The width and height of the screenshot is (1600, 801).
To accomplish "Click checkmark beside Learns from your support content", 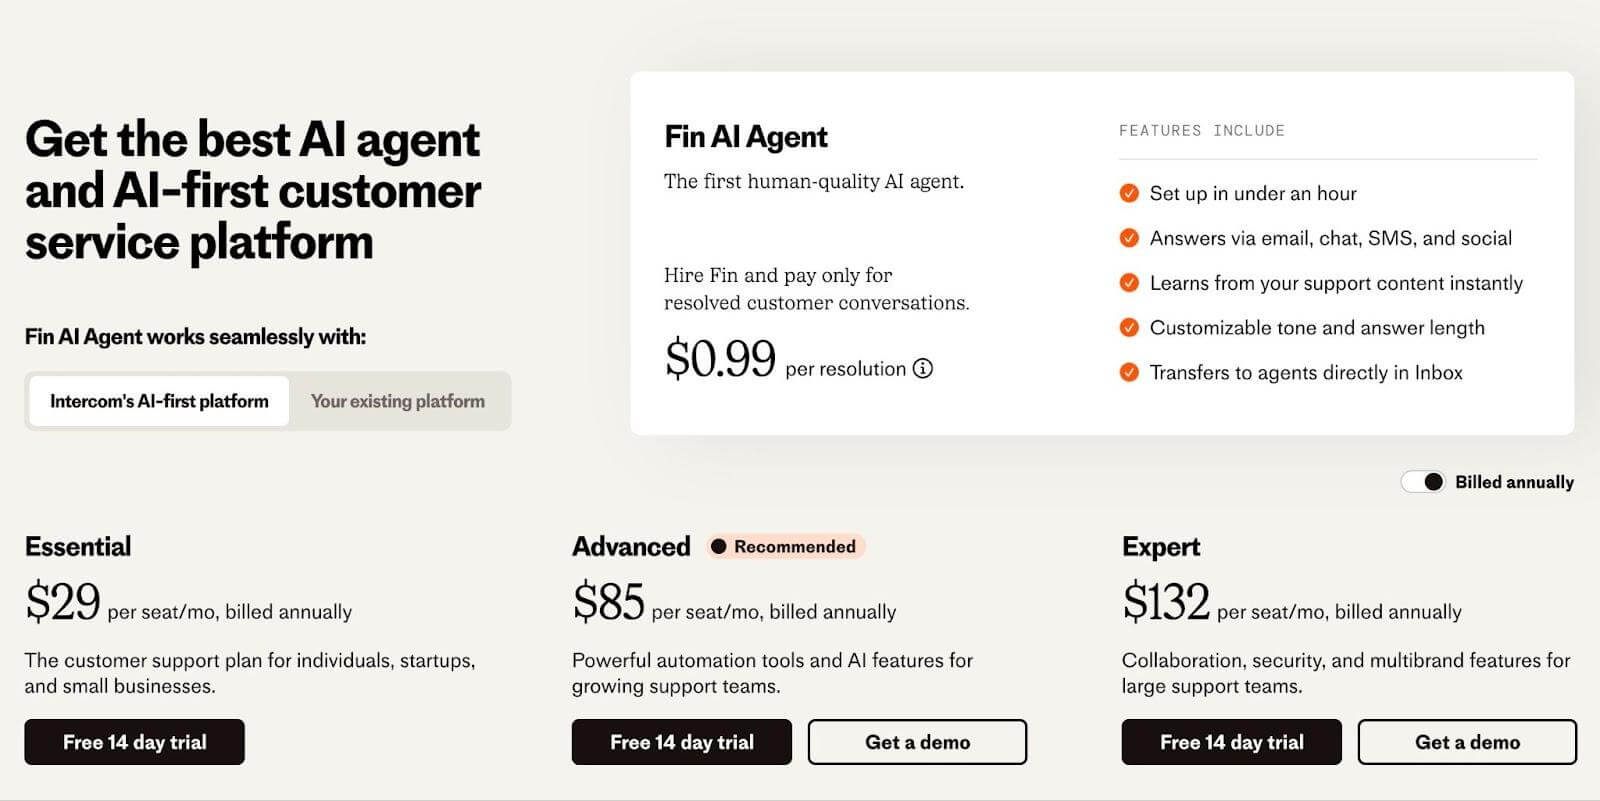I will [1129, 283].
